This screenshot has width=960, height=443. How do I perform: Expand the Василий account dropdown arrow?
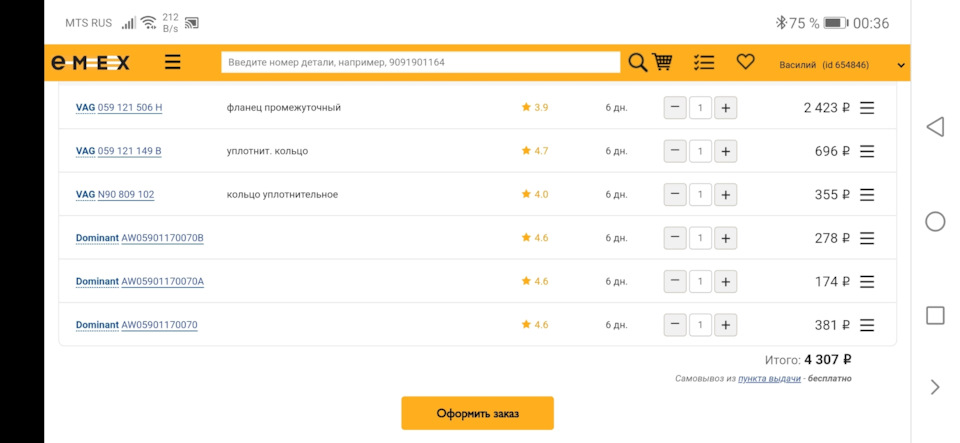[x=901, y=65]
